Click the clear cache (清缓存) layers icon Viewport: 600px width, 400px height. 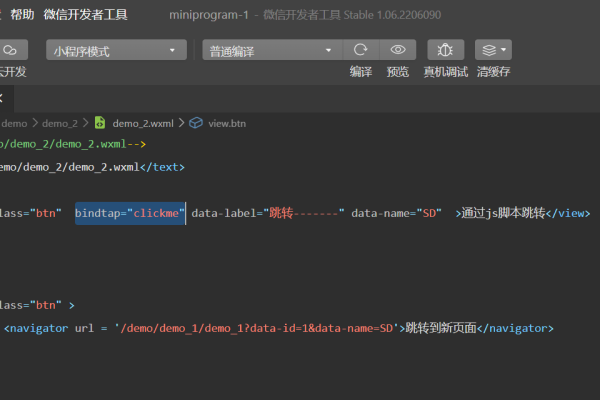tap(487, 50)
